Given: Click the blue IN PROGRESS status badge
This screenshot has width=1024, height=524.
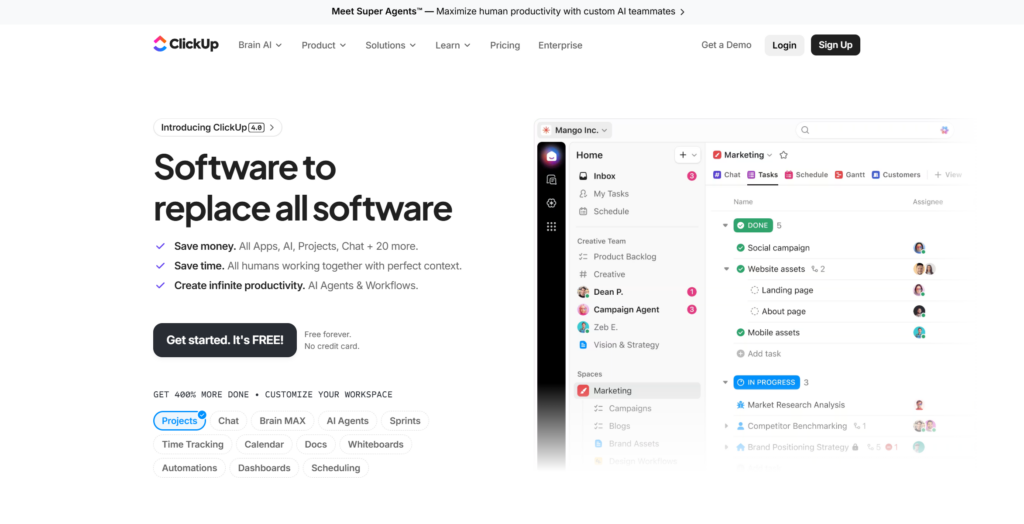Looking at the screenshot, I should 767,382.
